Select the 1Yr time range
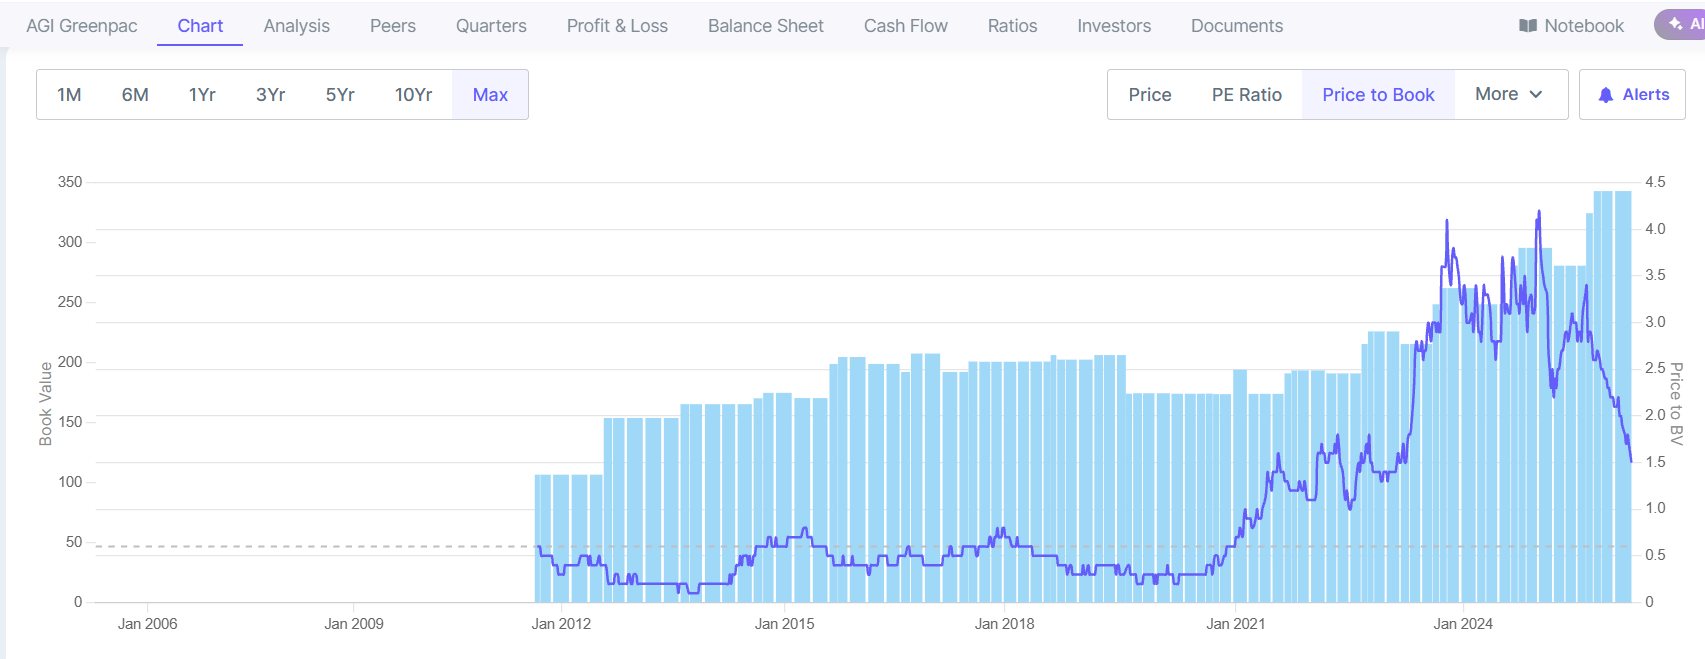 pyautogui.click(x=202, y=95)
